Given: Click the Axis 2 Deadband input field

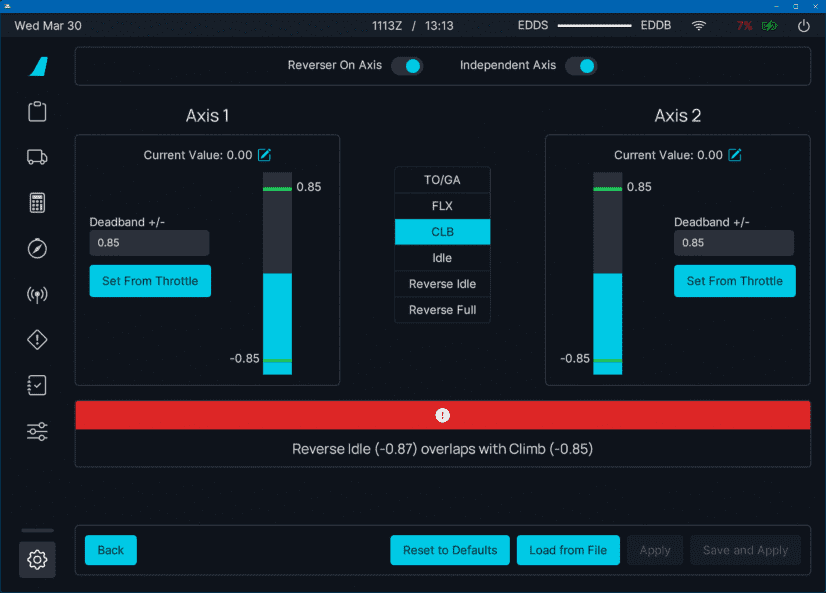Looking at the screenshot, I should pyautogui.click(x=733, y=243).
